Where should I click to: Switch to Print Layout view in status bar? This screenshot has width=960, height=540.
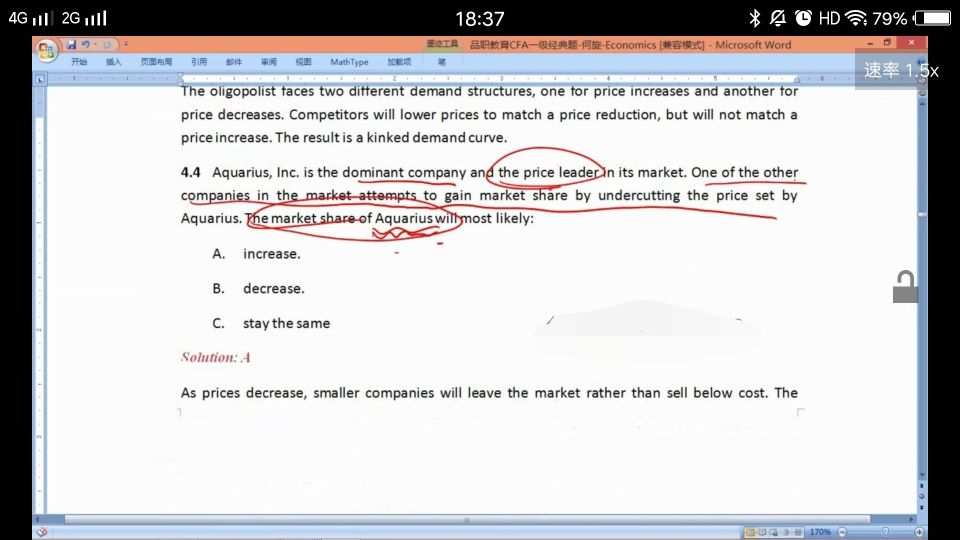point(750,532)
